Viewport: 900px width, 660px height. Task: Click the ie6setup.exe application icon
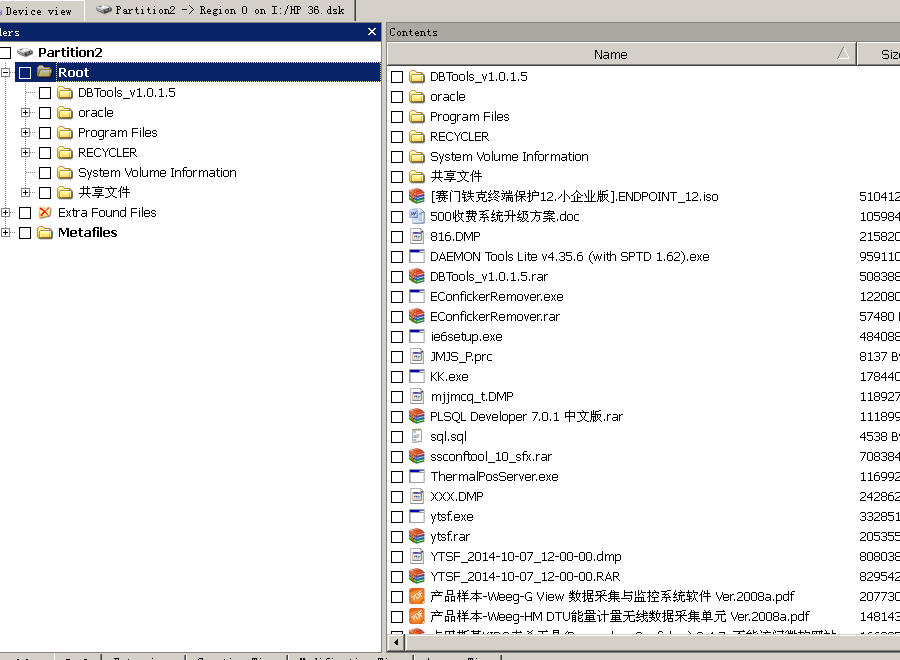coord(417,336)
